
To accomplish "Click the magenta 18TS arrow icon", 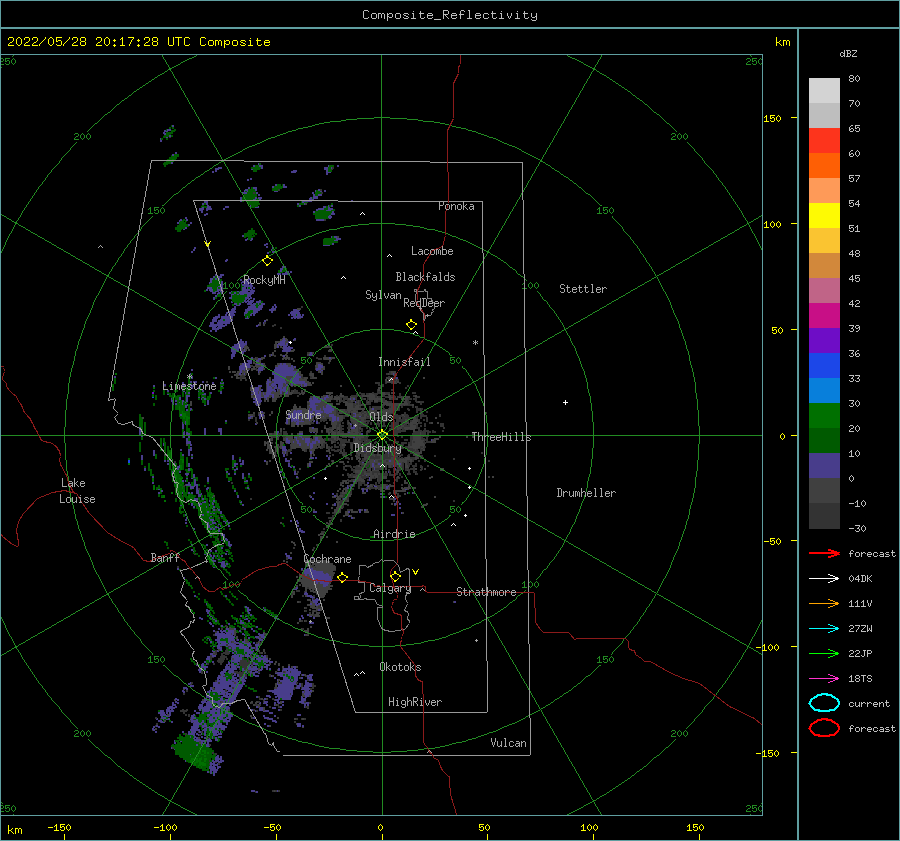I will click(824, 679).
